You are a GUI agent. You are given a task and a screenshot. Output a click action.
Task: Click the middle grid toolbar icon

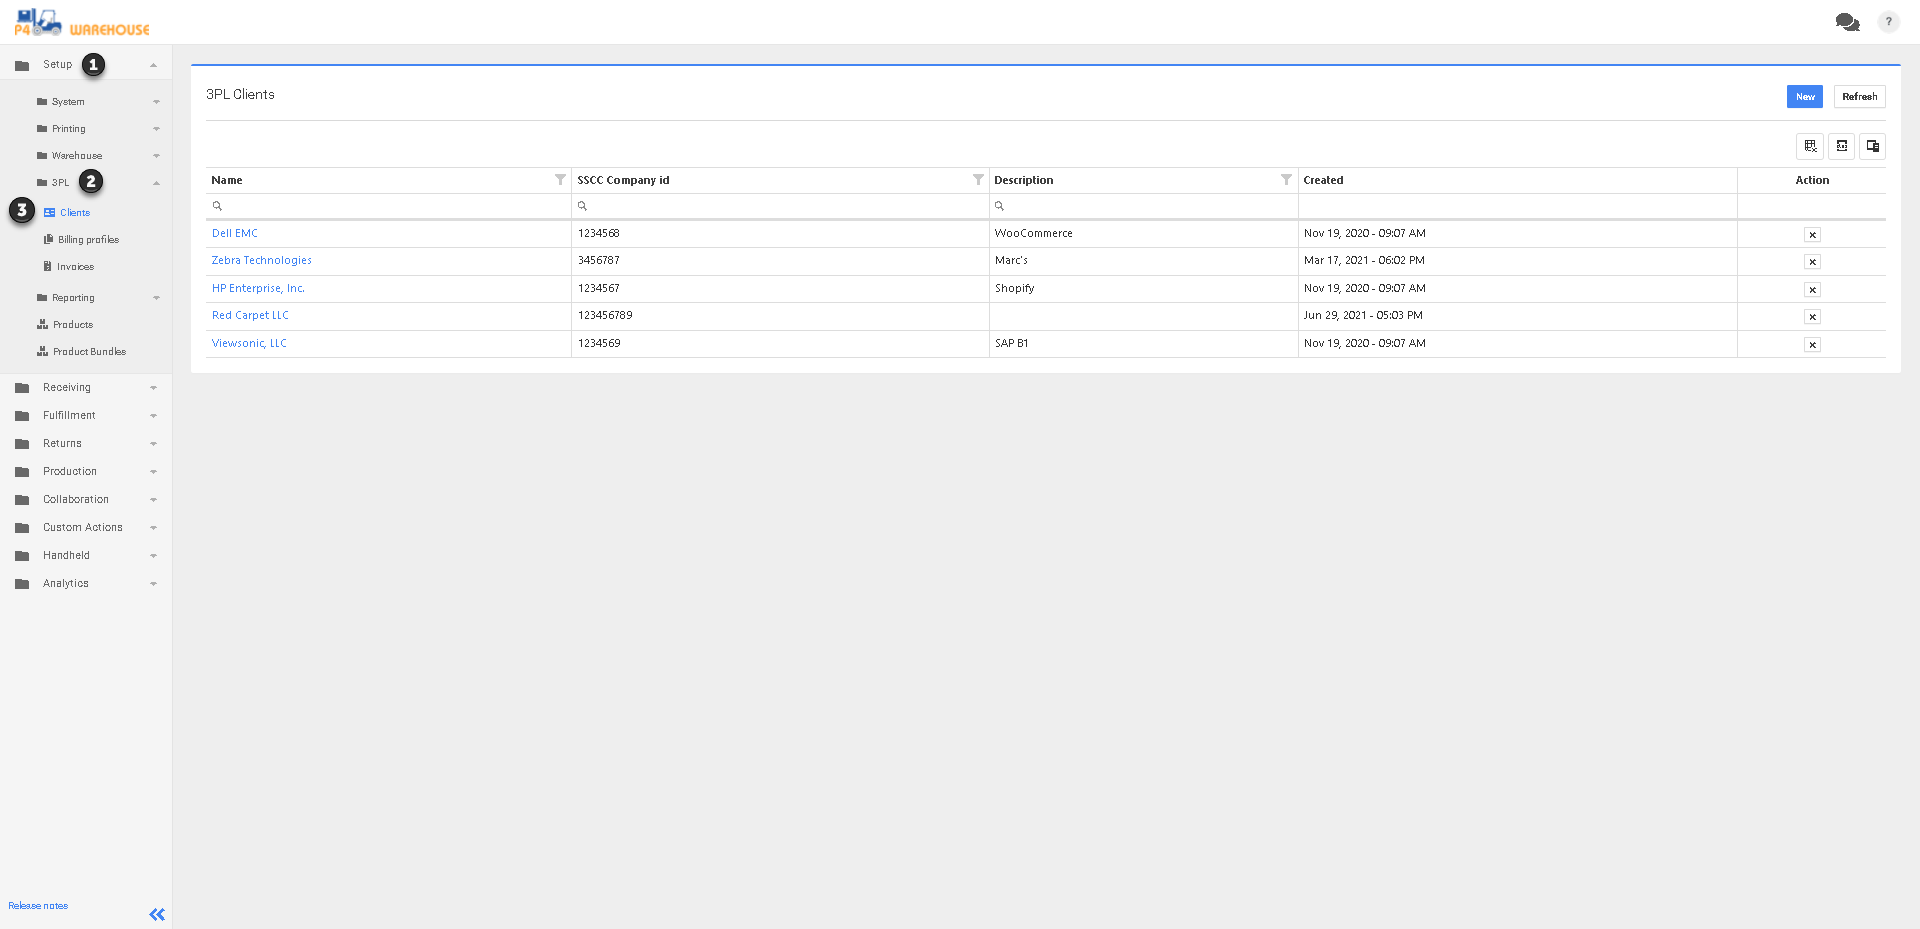pos(1841,146)
